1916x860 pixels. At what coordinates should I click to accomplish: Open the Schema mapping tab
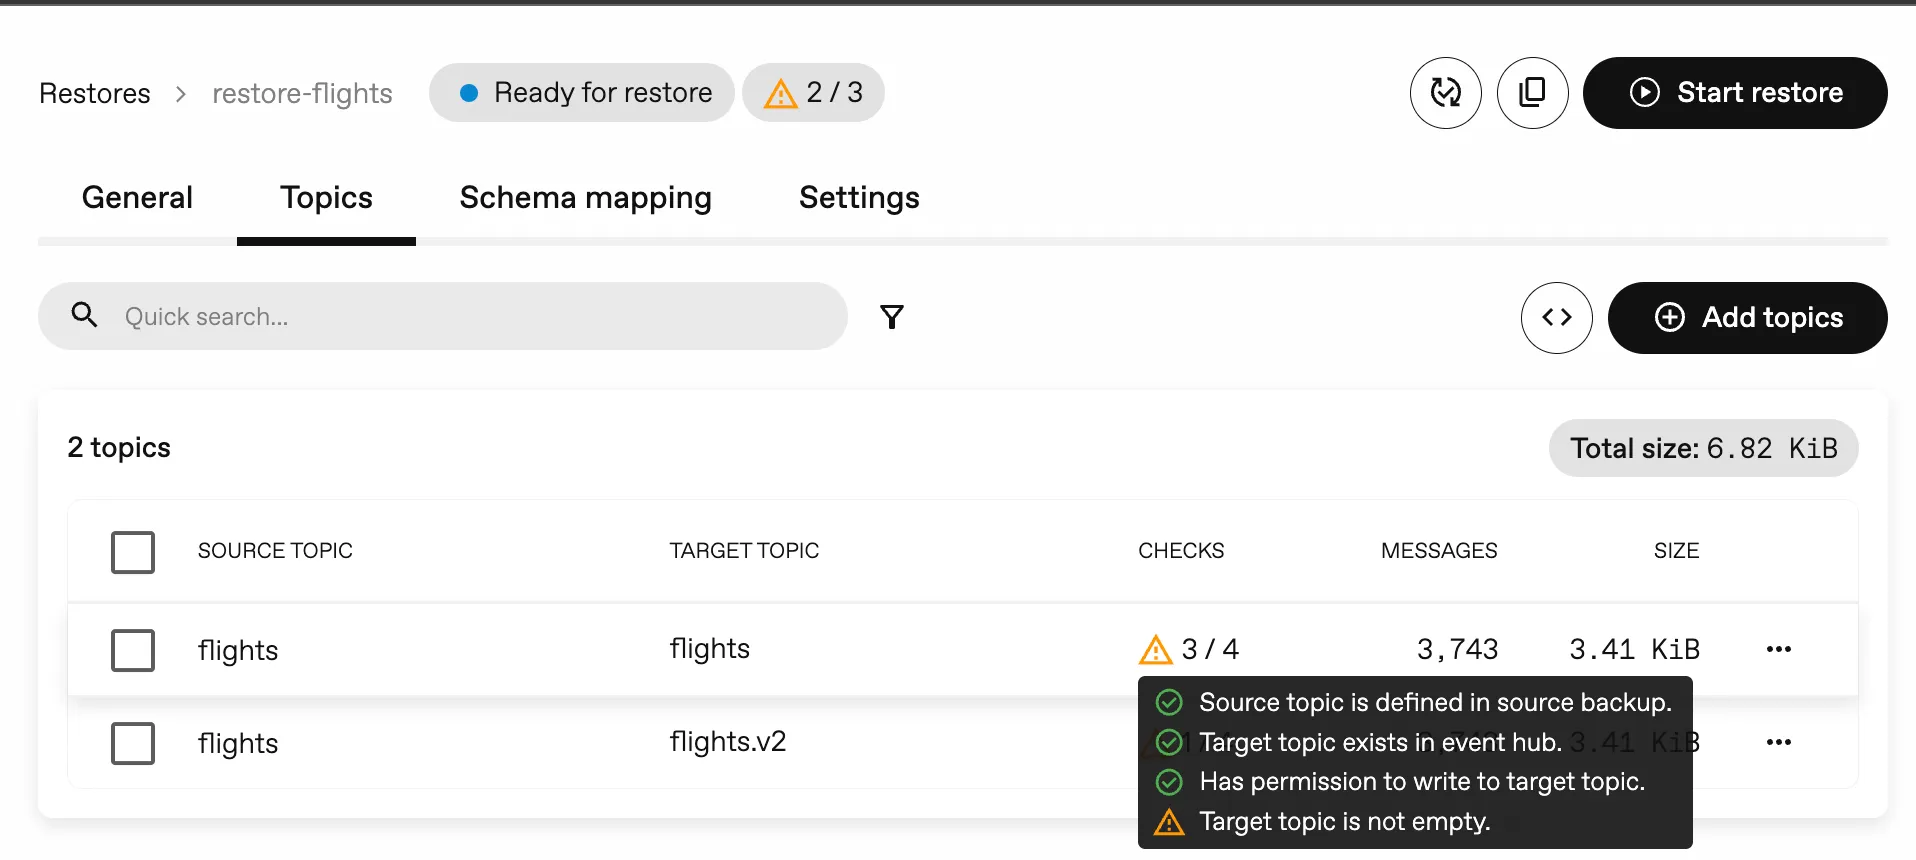tap(585, 198)
